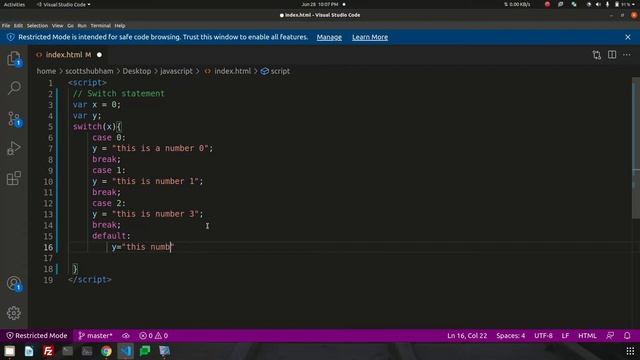This screenshot has height=360, width=640.
Task: Open the Files manager in the dock
Action: (9, 351)
